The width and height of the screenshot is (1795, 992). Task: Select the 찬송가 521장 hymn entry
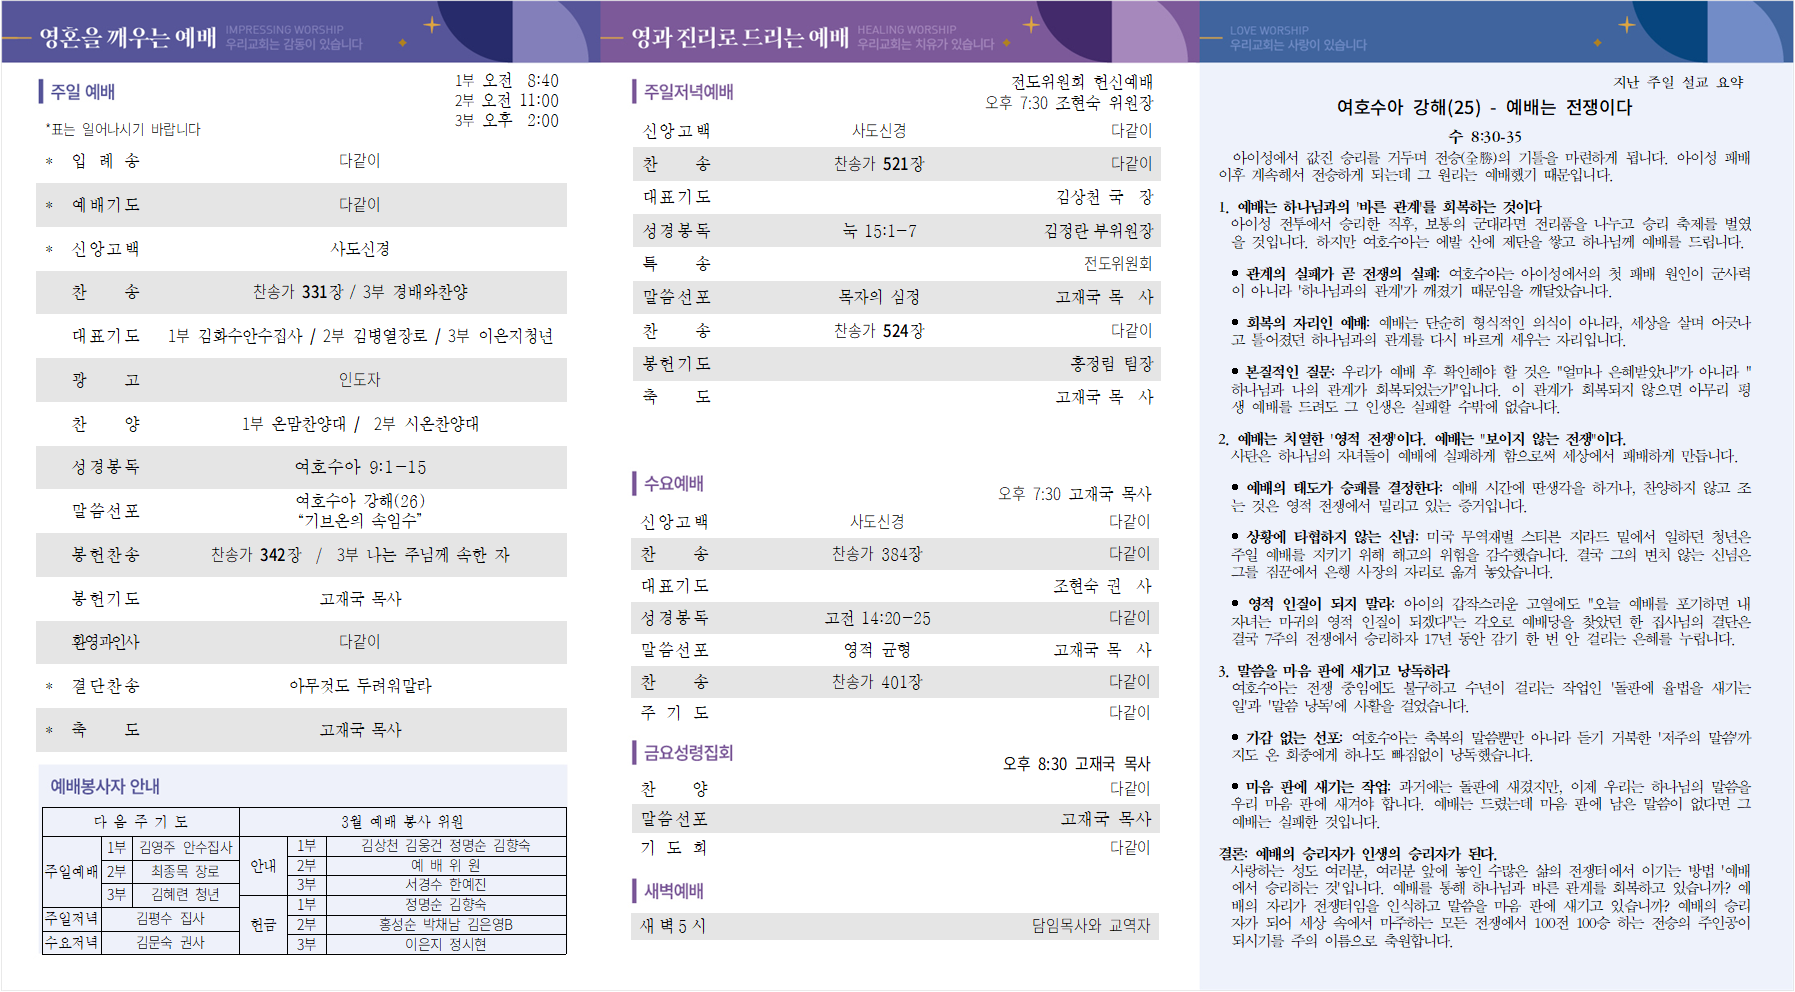(878, 164)
